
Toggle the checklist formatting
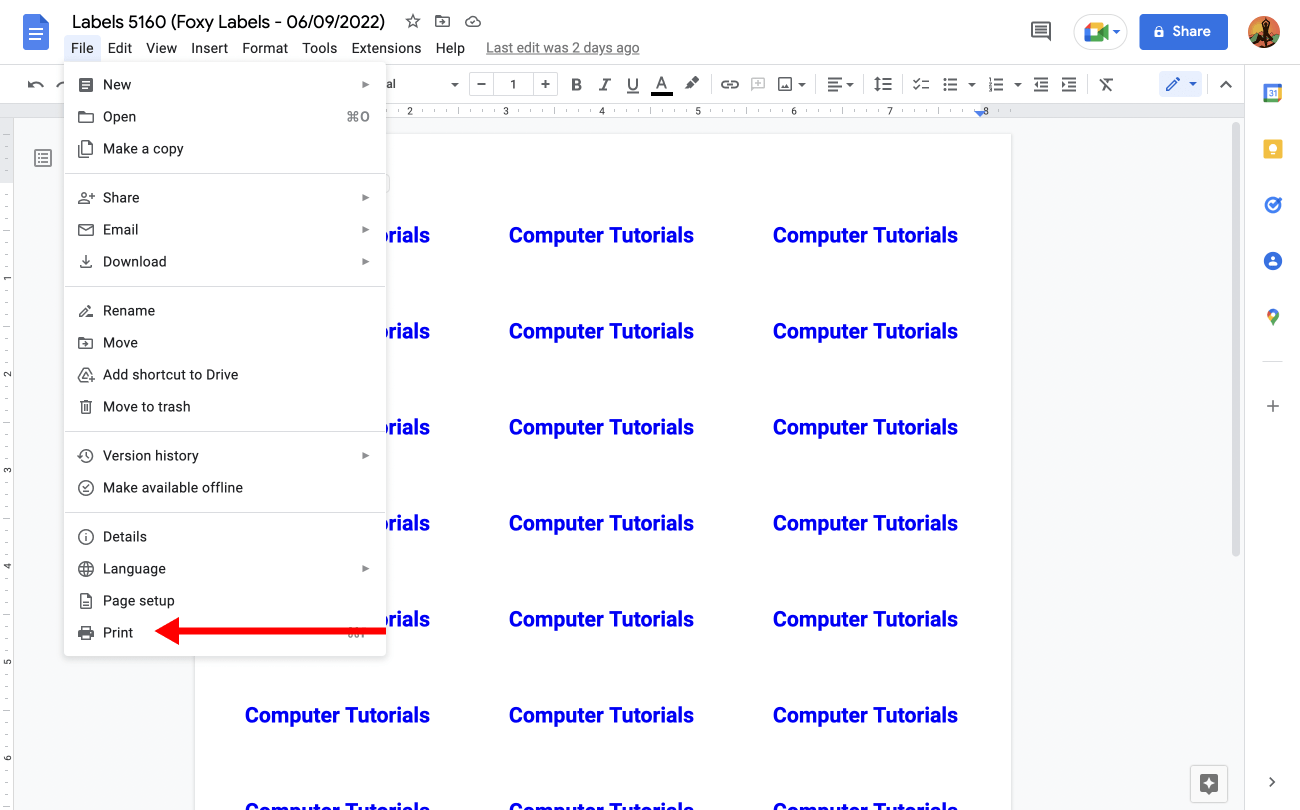coord(920,84)
